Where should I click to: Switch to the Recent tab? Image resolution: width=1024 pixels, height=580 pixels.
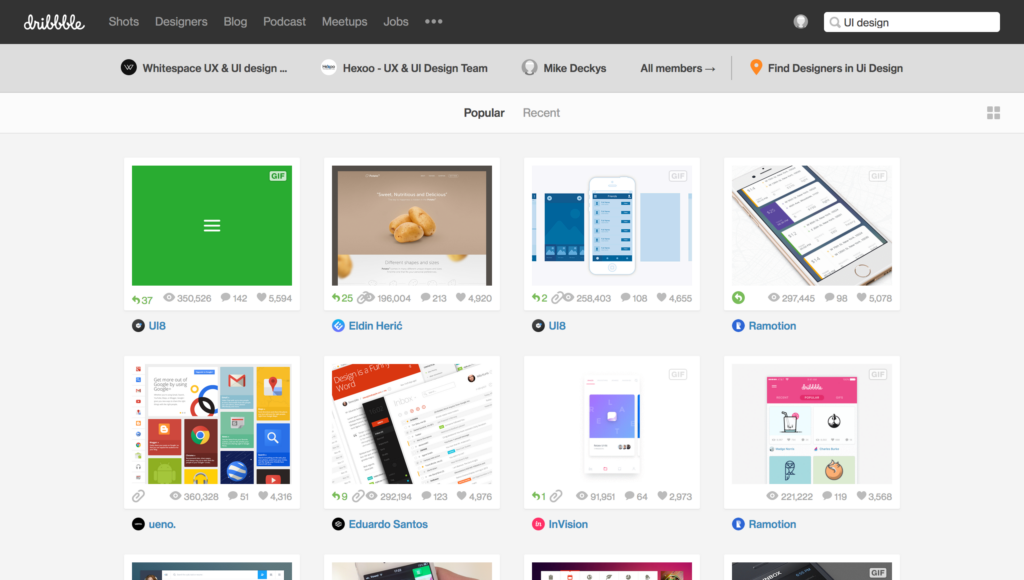pyautogui.click(x=541, y=113)
